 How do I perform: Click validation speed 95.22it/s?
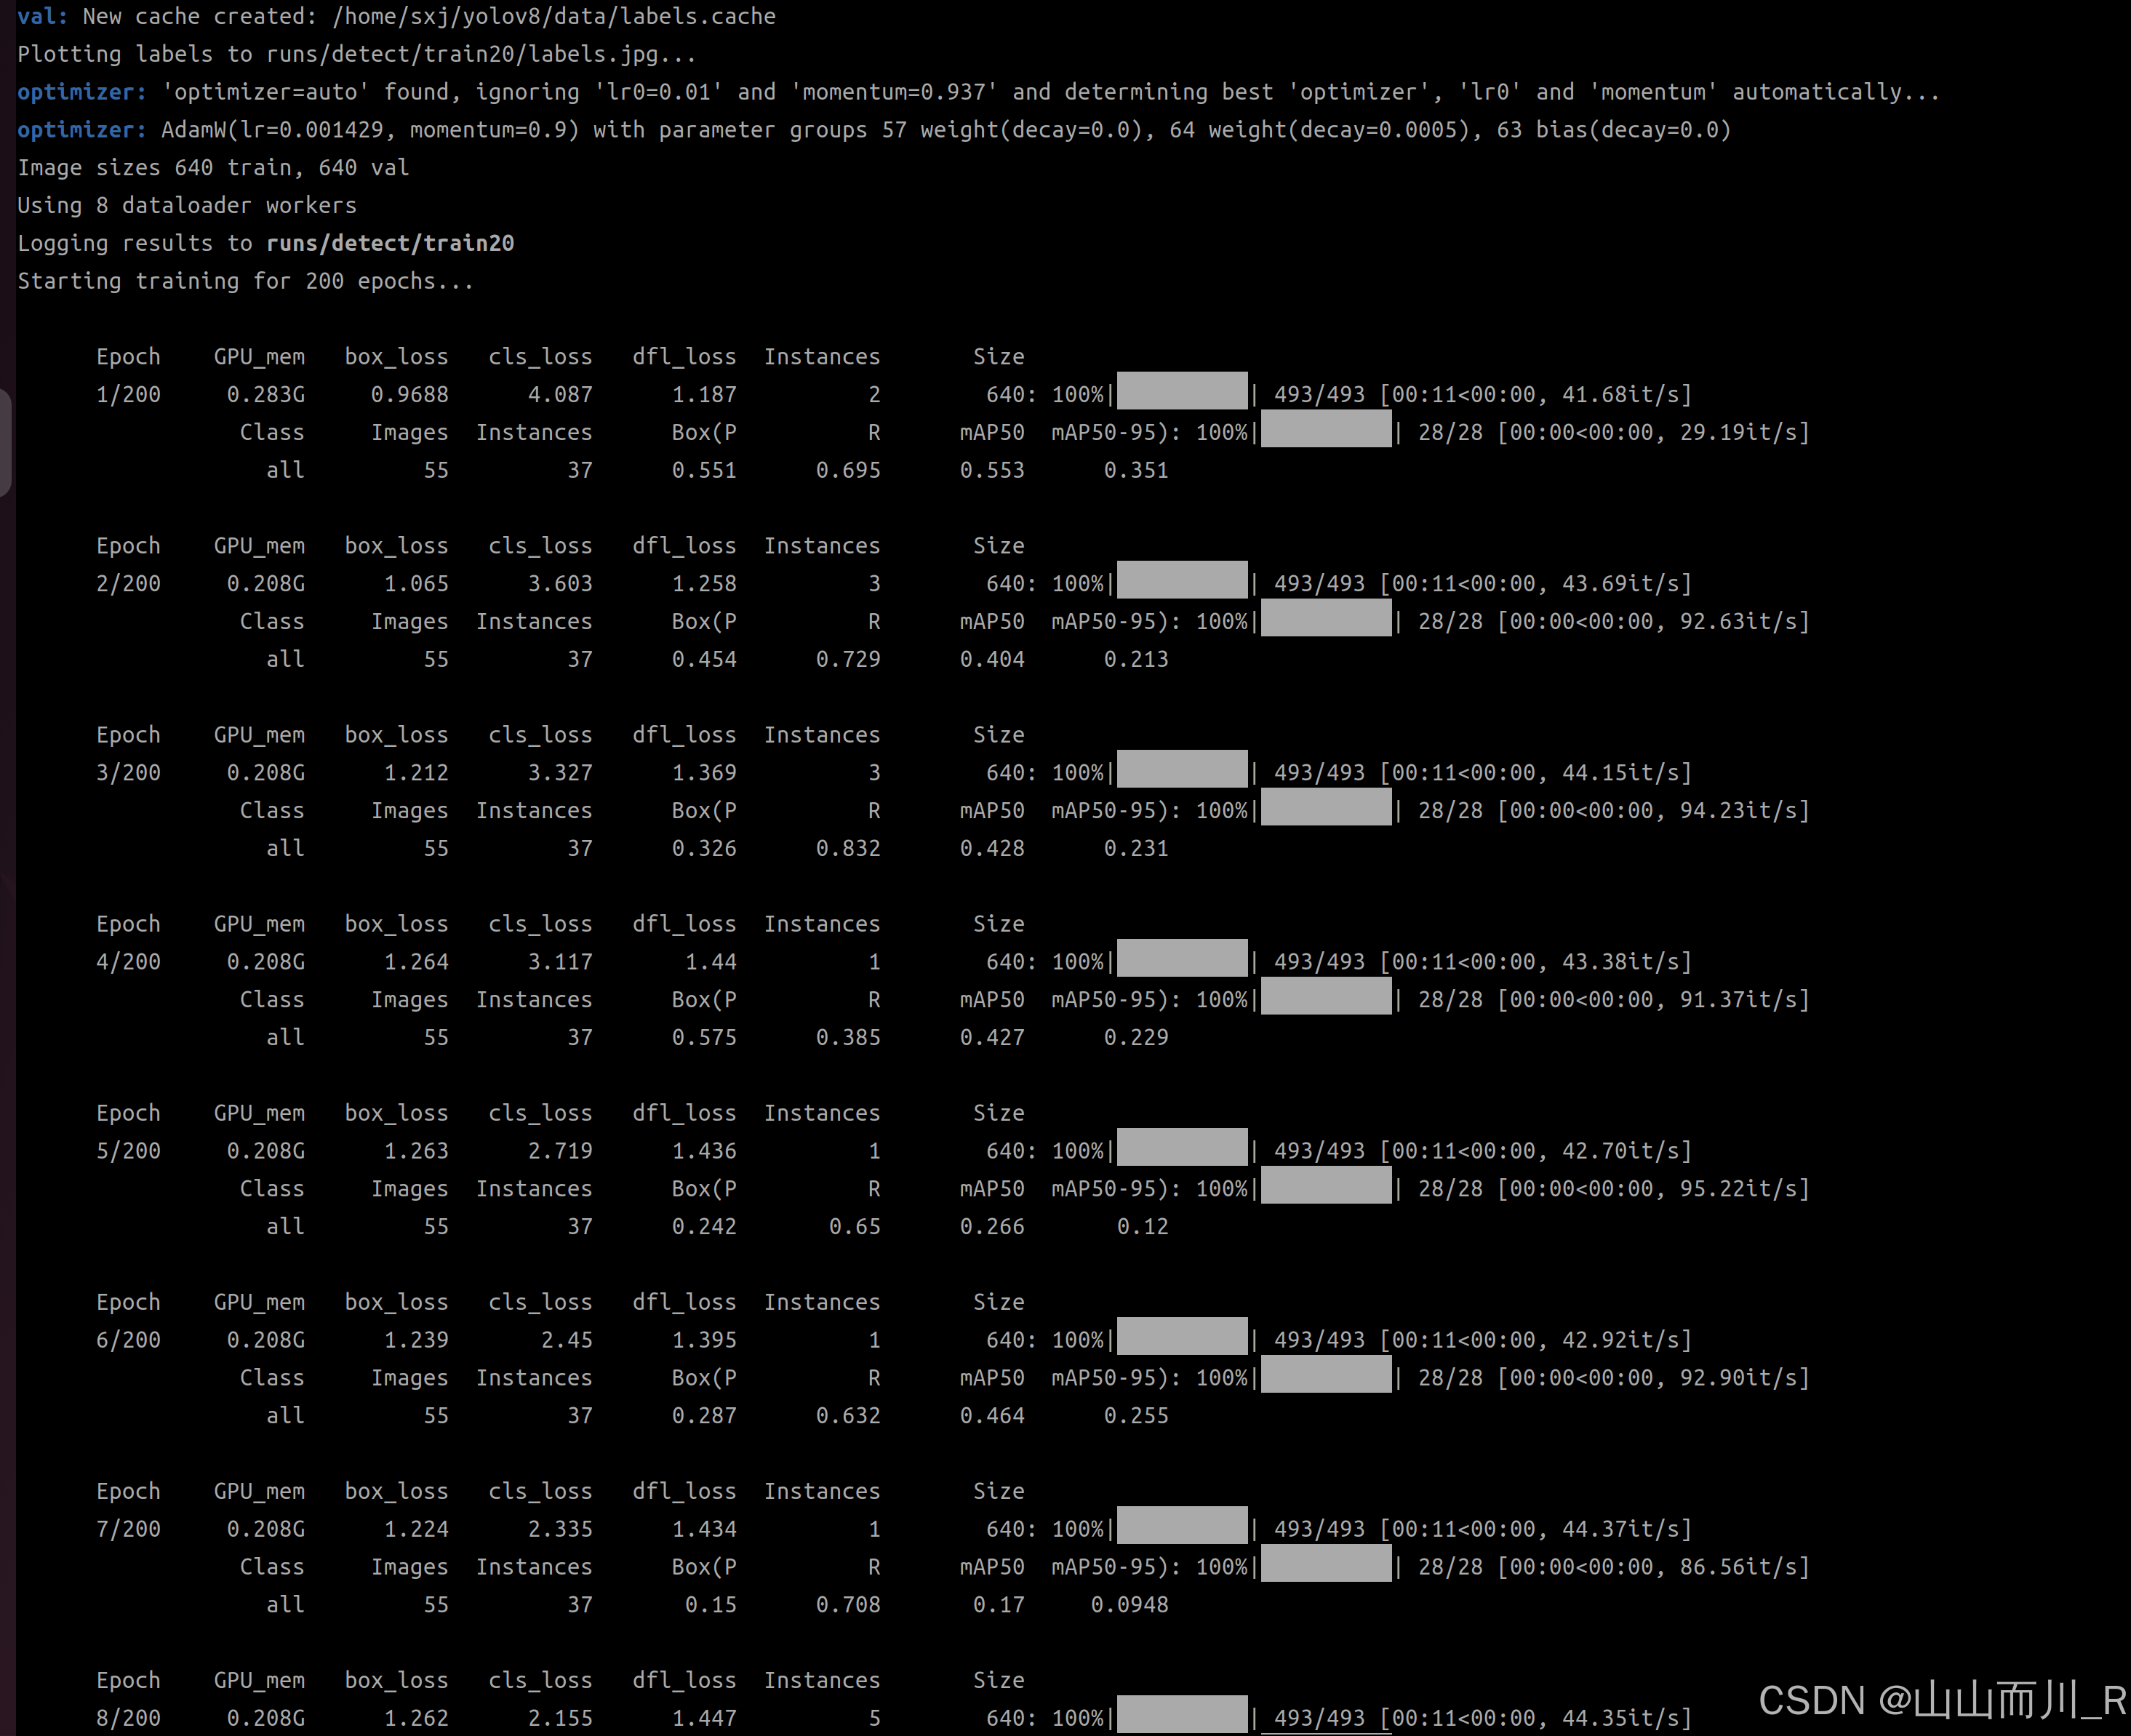1738,1189
